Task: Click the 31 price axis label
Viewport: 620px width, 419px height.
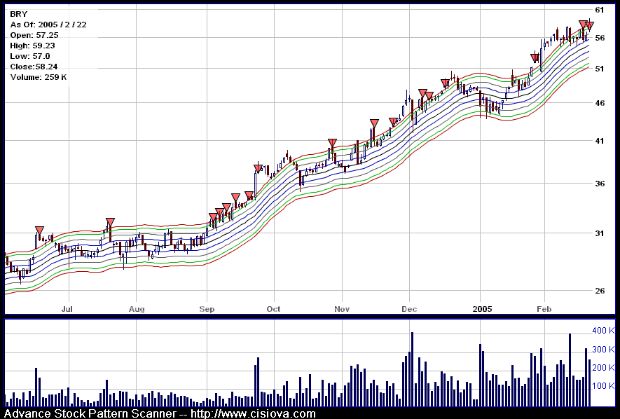Action: pos(599,233)
